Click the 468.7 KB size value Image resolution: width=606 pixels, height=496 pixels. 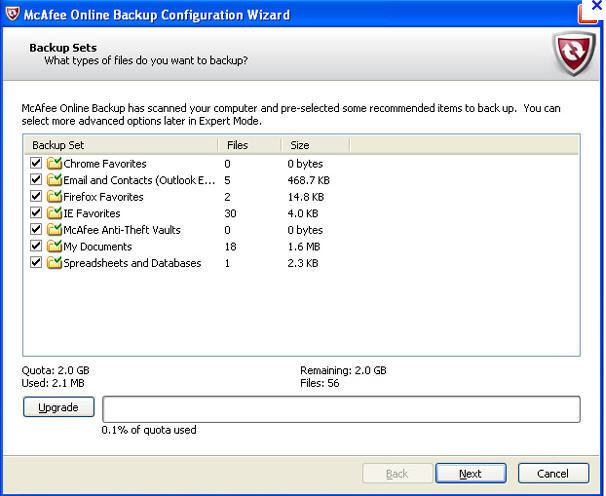coord(308,180)
